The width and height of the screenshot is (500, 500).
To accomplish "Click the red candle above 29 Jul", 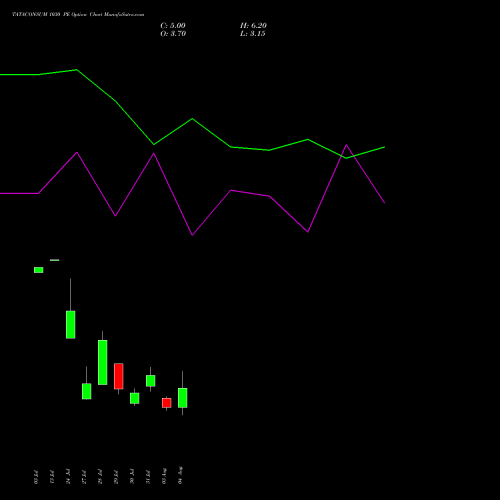I will click(x=119, y=376).
